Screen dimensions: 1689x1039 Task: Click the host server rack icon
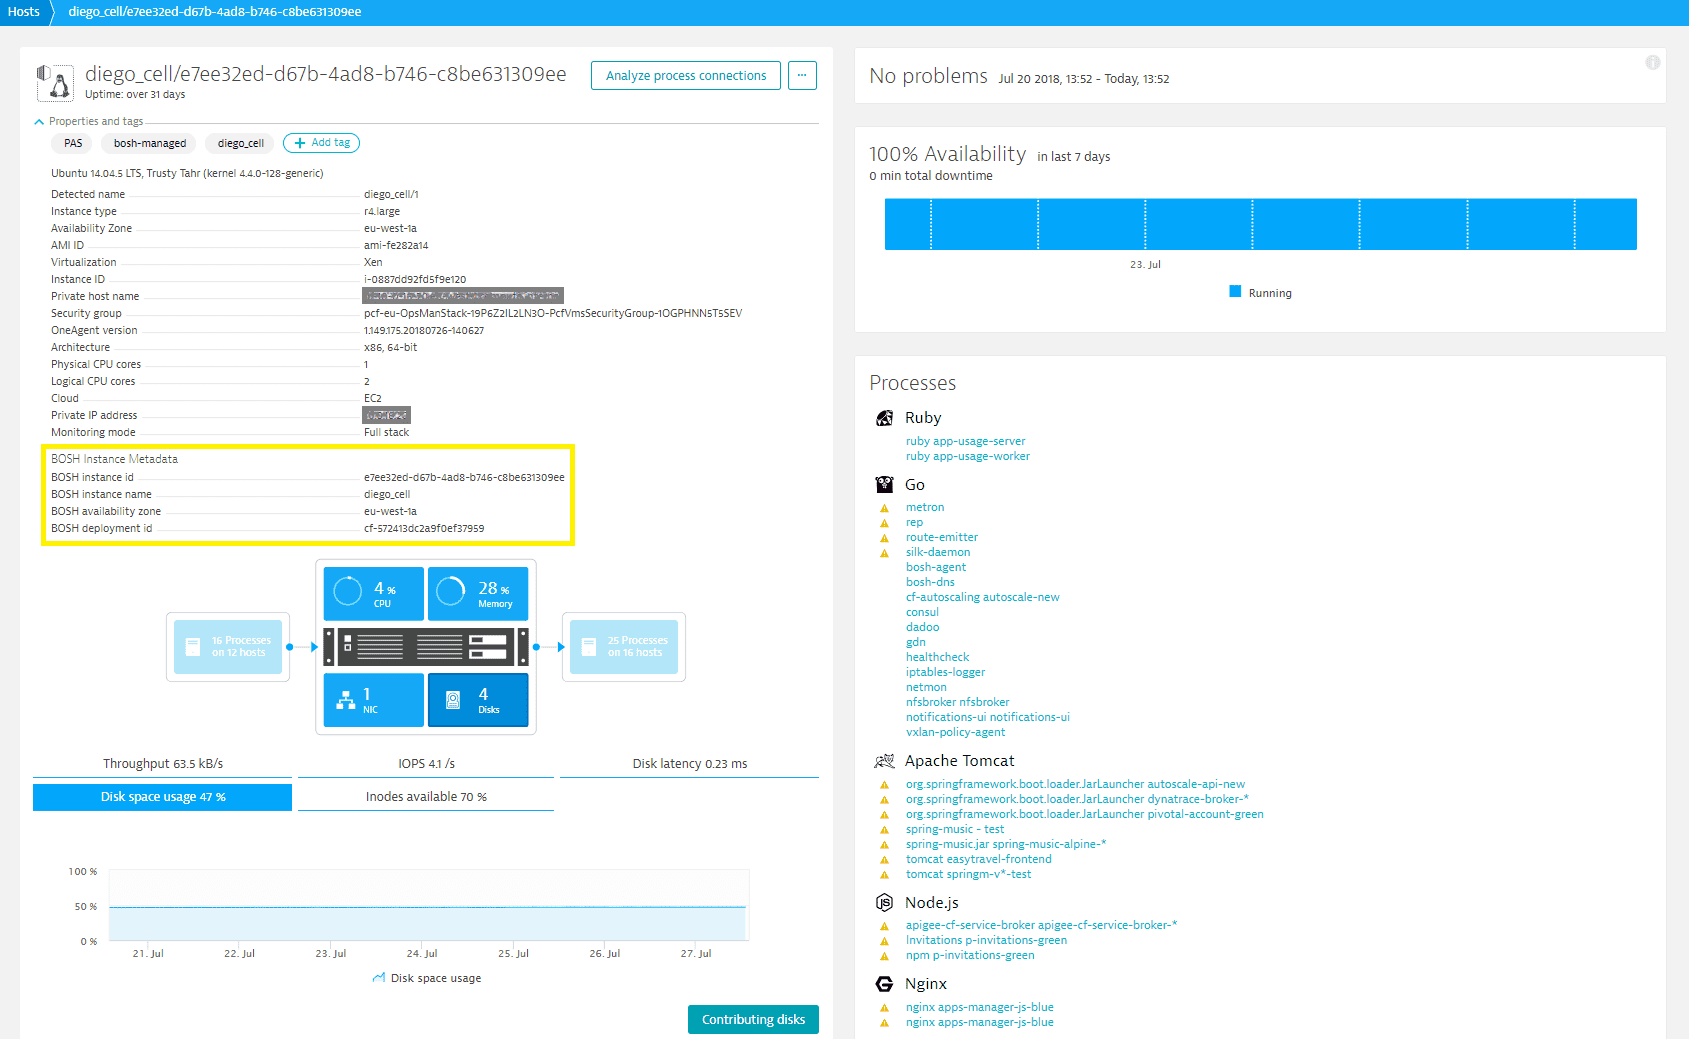point(426,647)
